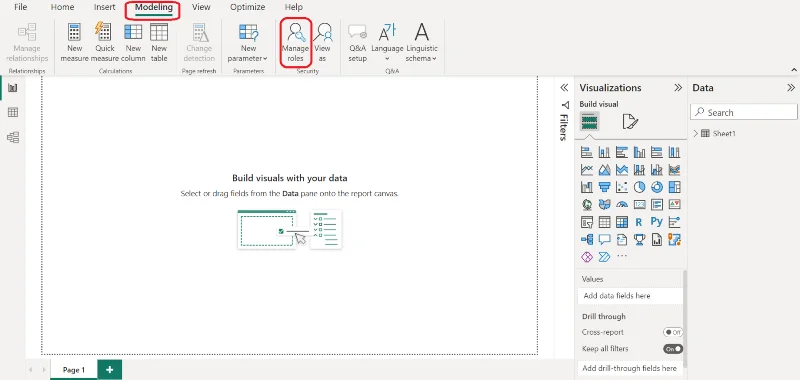
Task: Add a New table calculation
Action: (159, 43)
